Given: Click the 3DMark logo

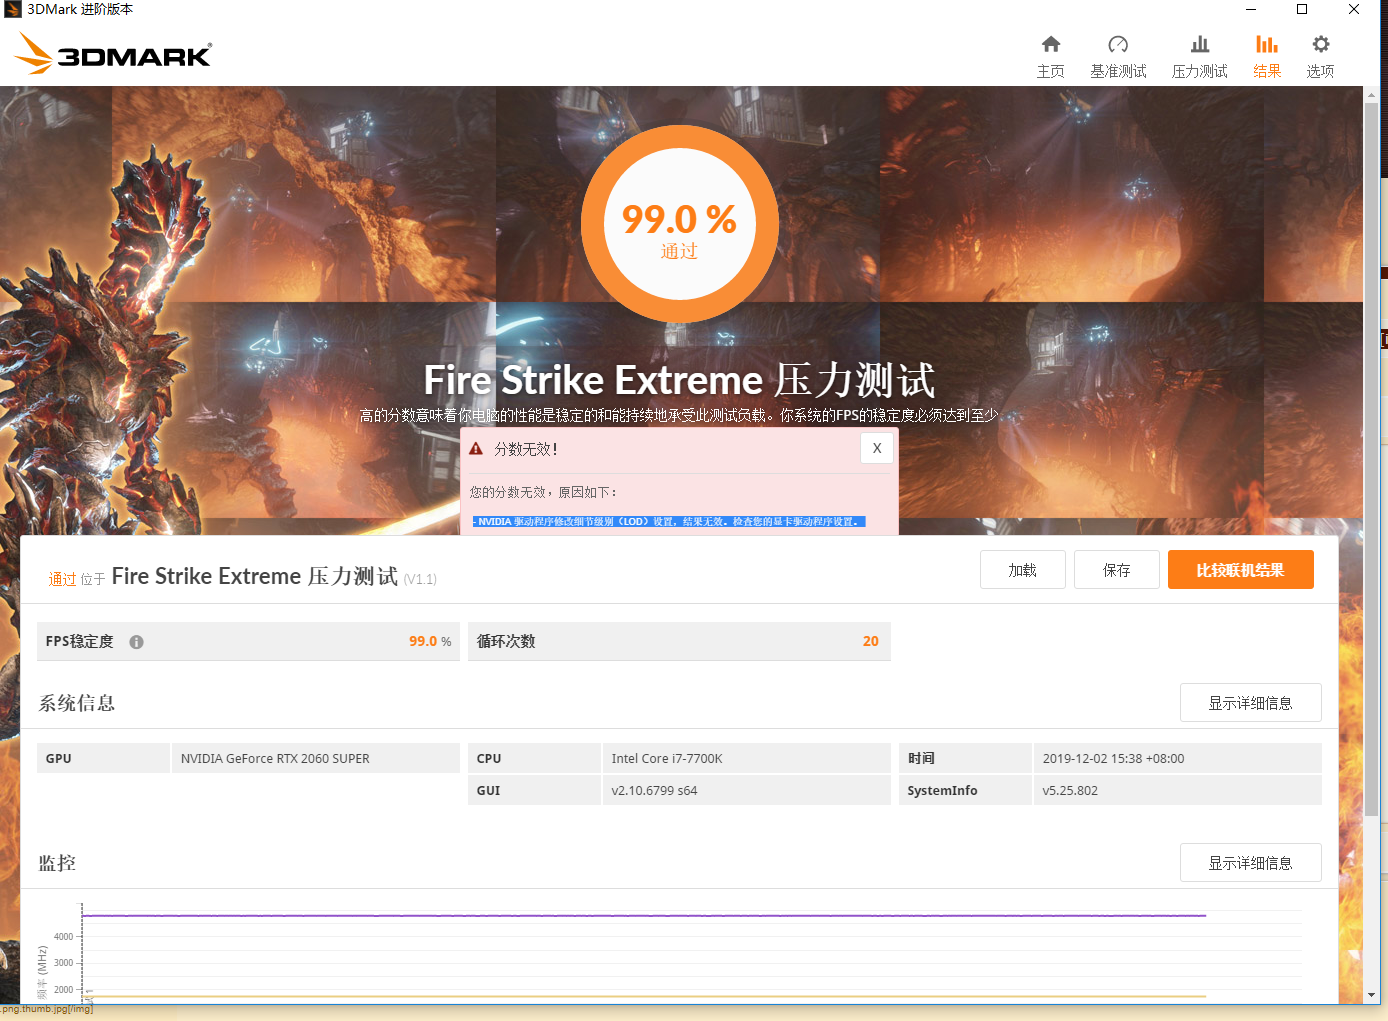Looking at the screenshot, I should click(111, 53).
